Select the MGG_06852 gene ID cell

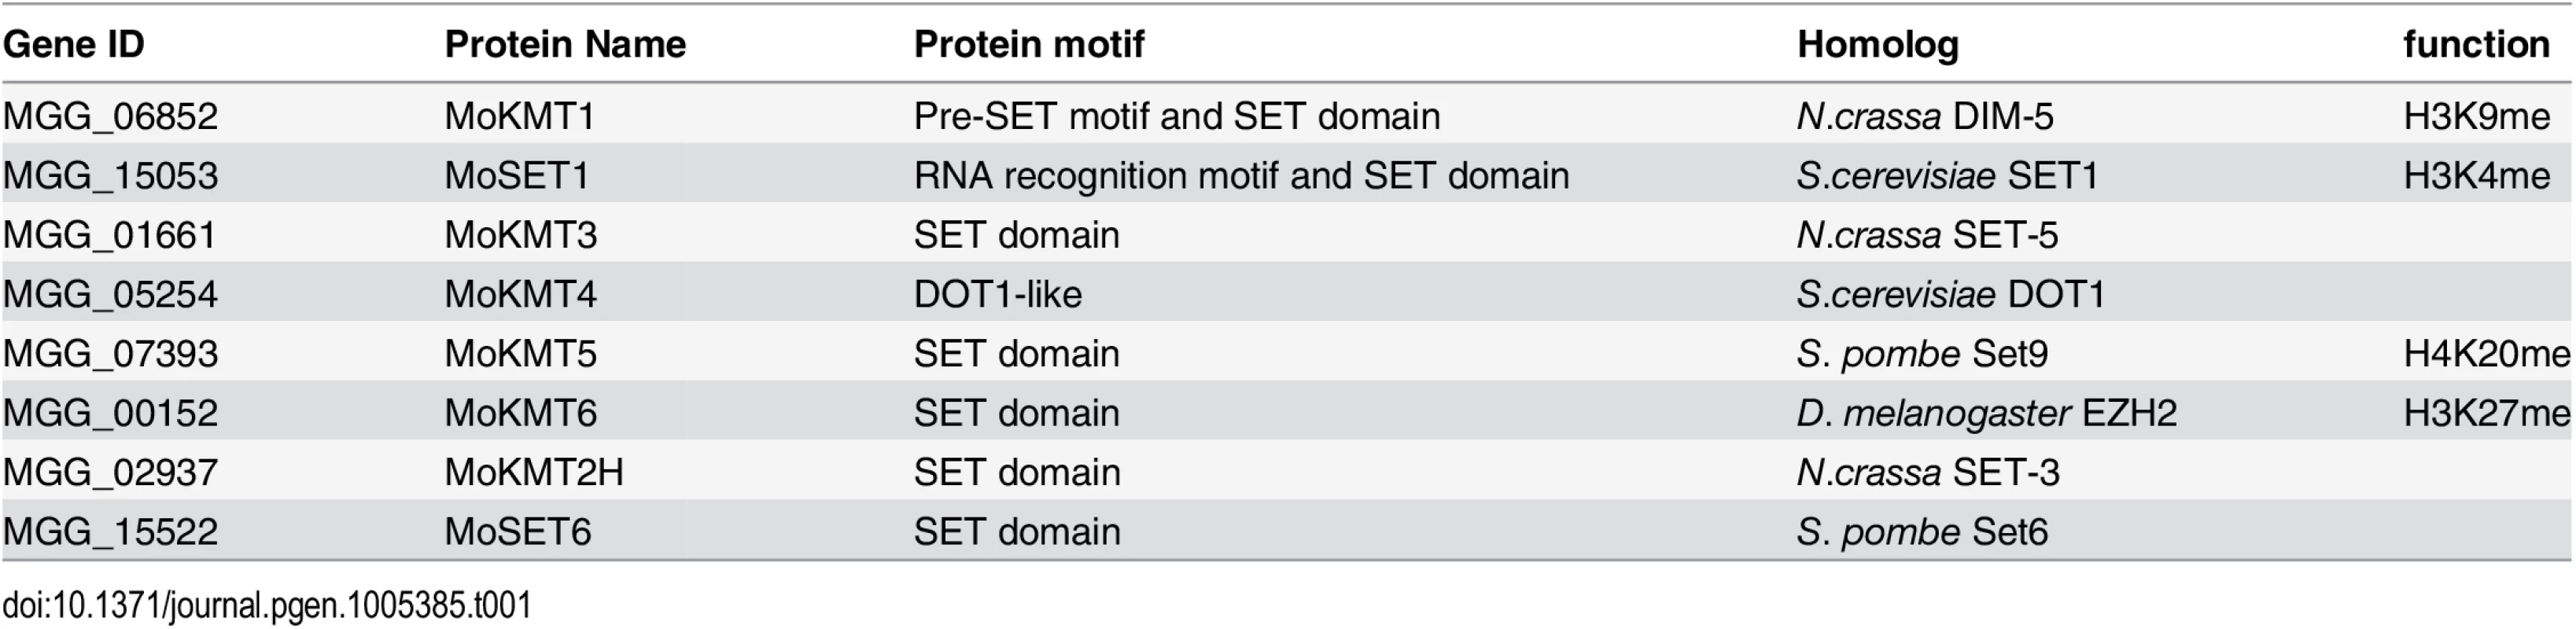pyautogui.click(x=110, y=117)
